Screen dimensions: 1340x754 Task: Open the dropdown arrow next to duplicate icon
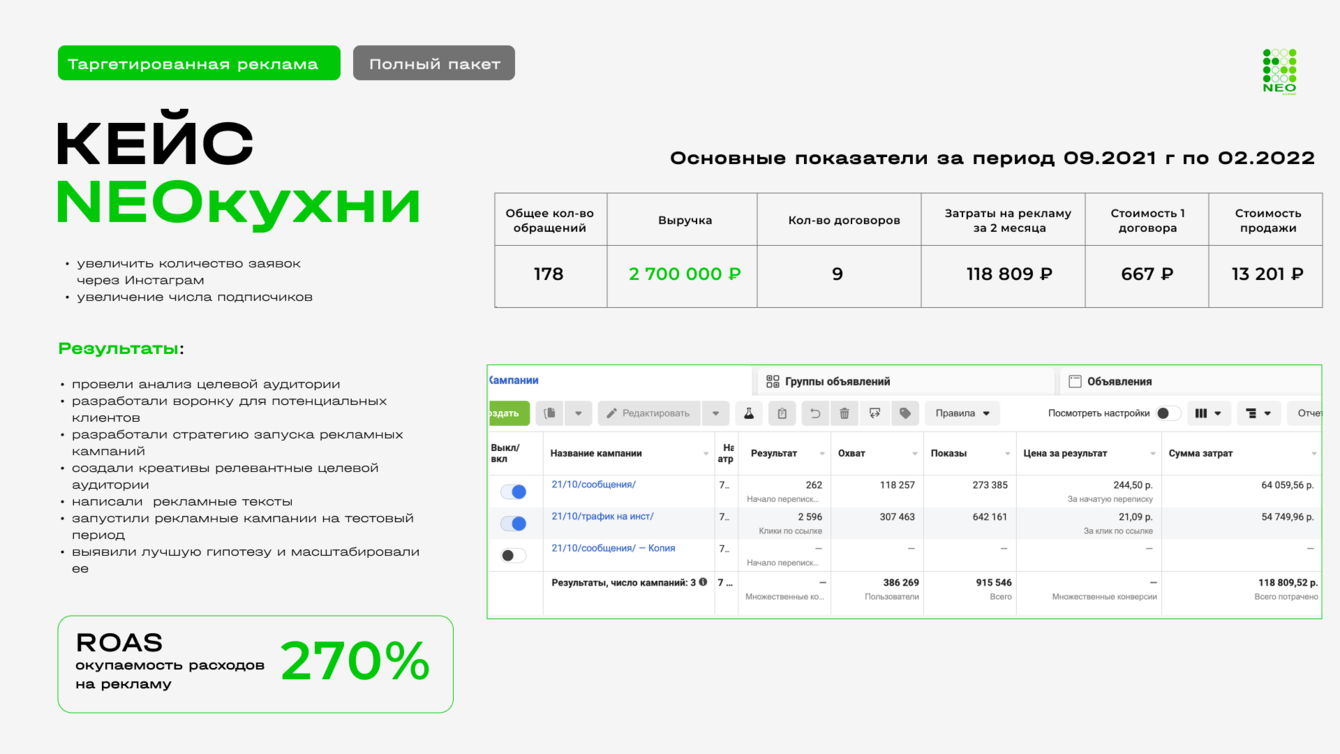578,413
